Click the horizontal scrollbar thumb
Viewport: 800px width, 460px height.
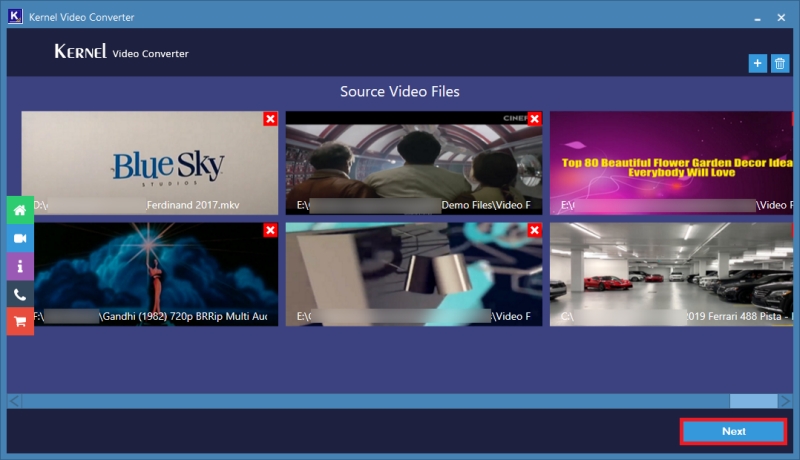[753, 401]
